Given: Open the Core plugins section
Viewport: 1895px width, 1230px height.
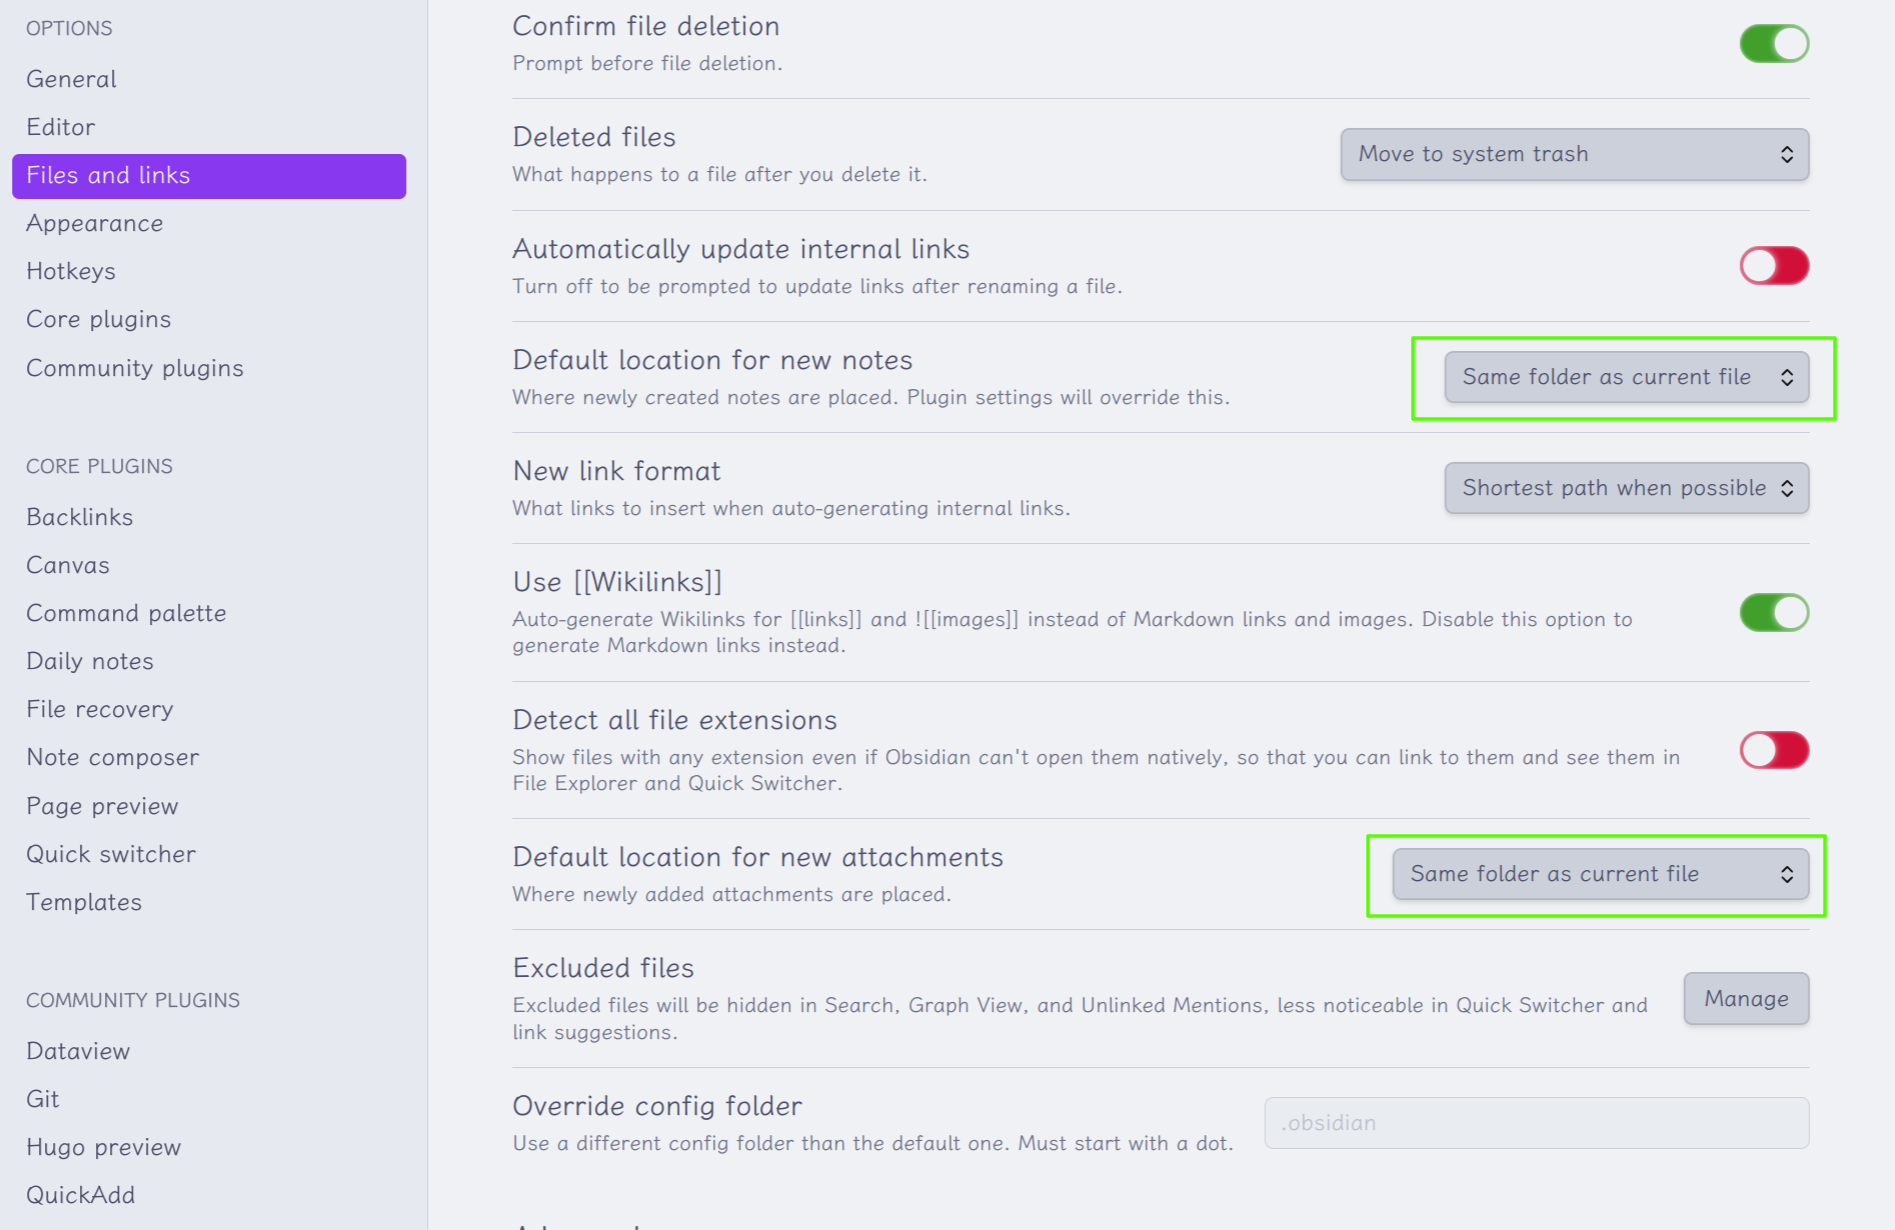Looking at the screenshot, I should (99, 319).
